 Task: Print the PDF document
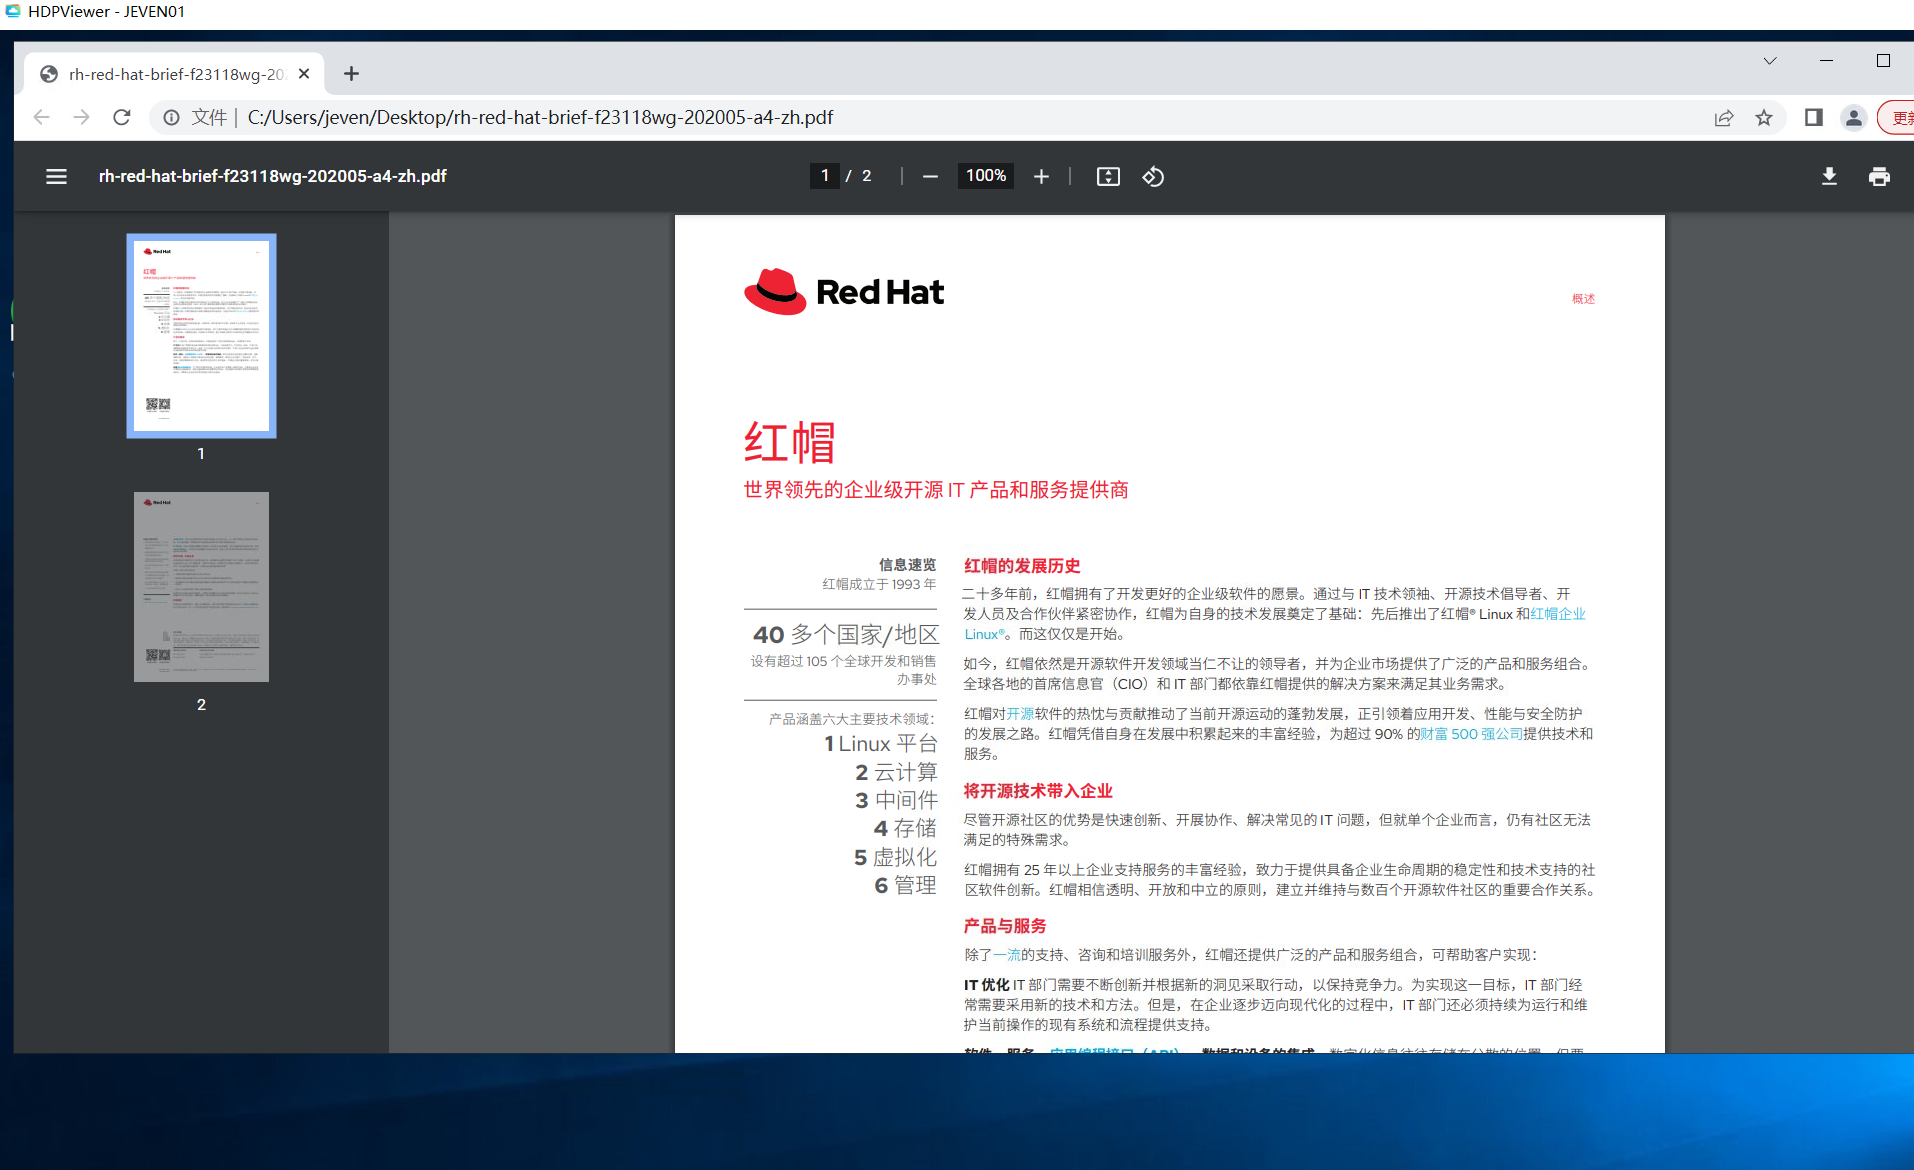pos(1879,176)
